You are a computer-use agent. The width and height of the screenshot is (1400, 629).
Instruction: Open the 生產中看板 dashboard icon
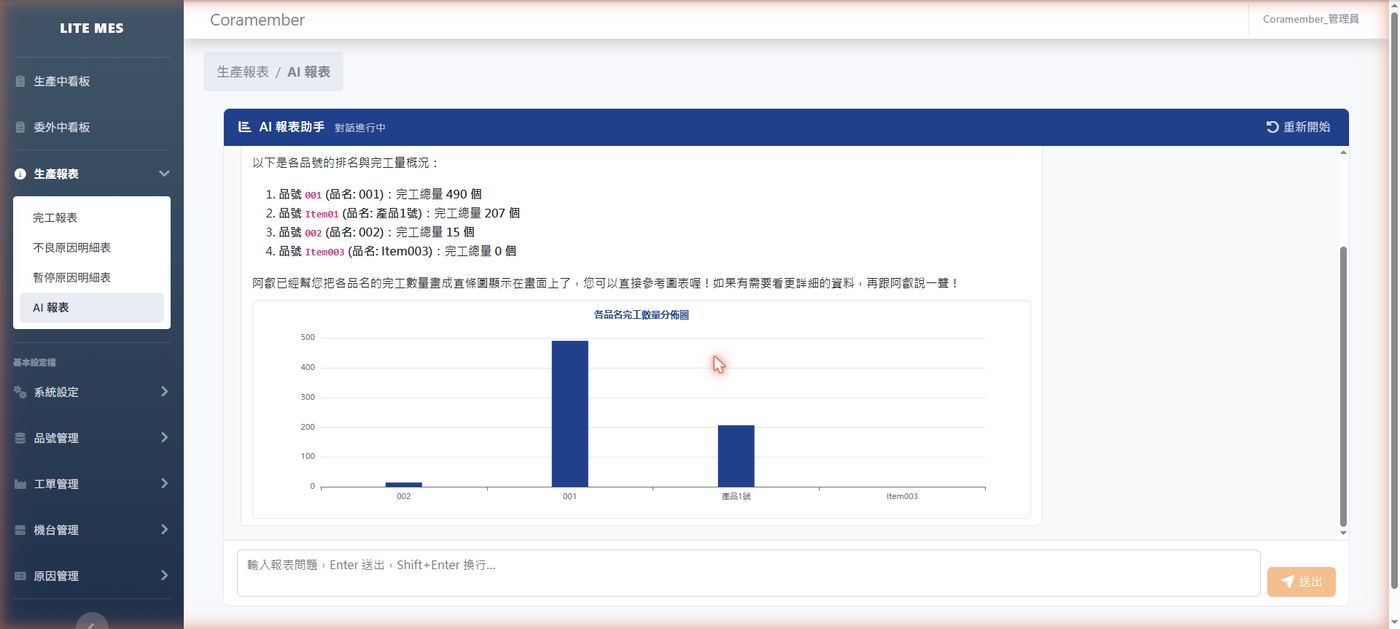(x=20, y=81)
